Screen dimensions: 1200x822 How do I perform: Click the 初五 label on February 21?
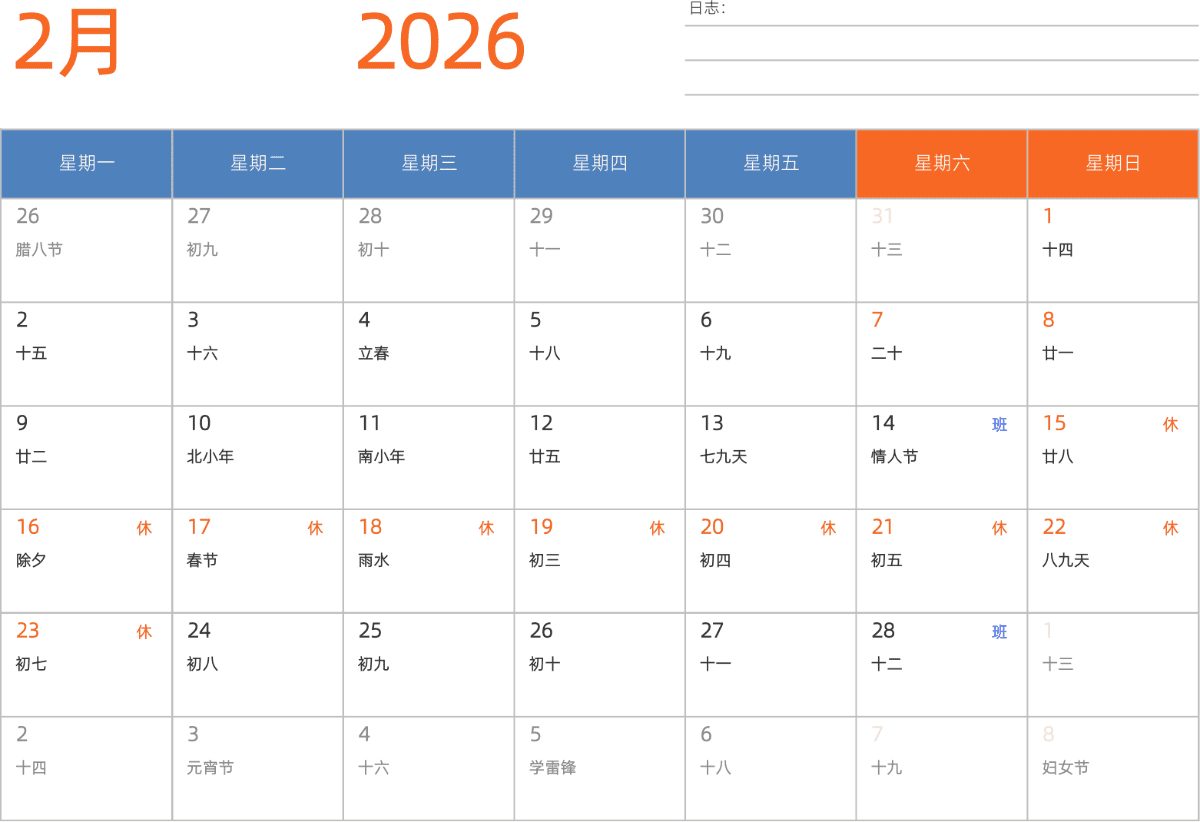tap(886, 560)
